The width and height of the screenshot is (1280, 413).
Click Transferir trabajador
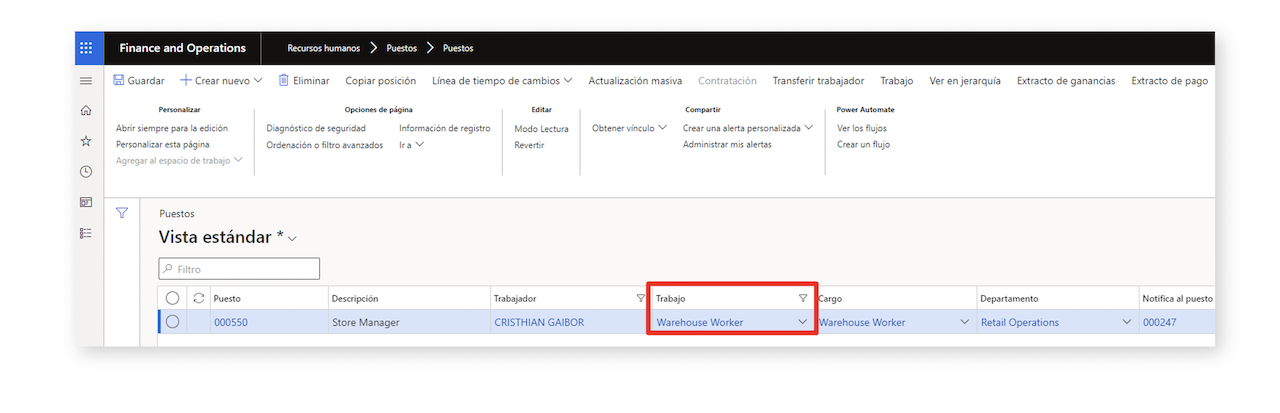818,81
